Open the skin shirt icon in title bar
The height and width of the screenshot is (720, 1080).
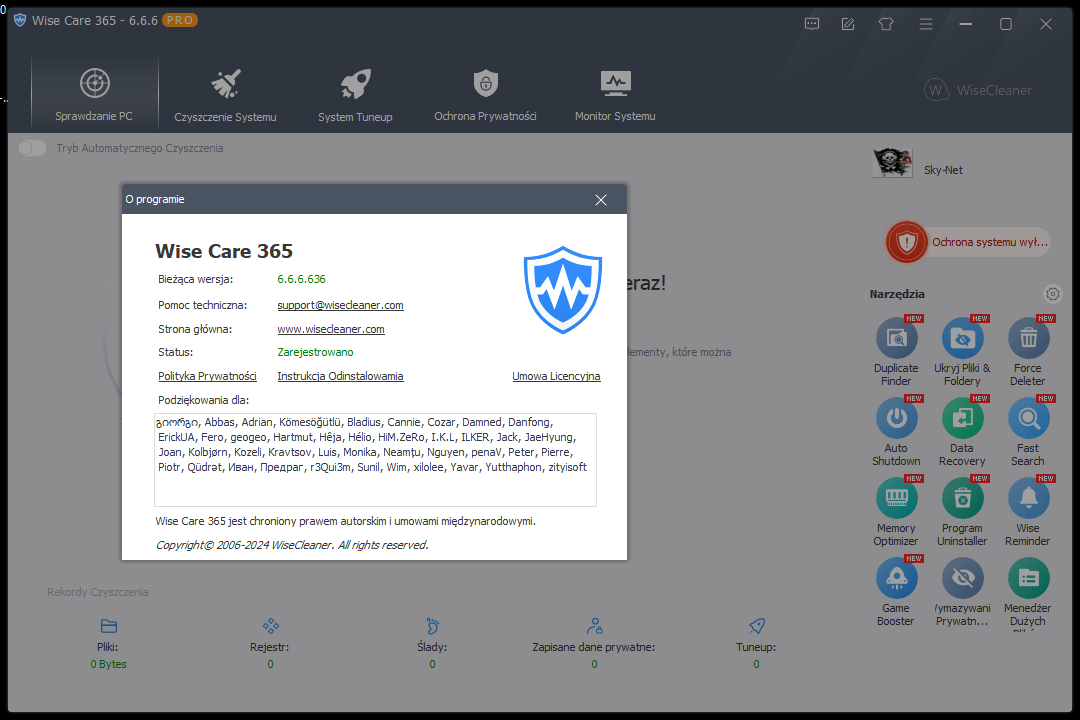click(886, 24)
